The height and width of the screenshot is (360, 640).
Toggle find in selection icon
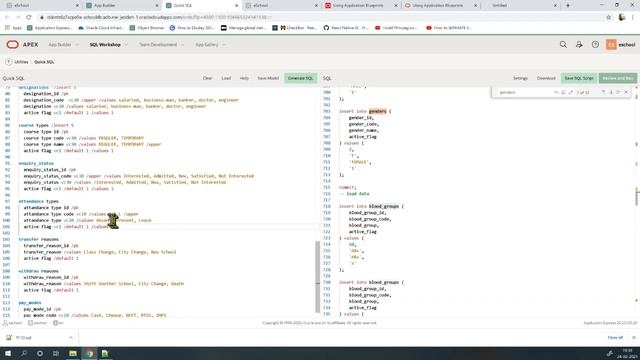click(x=618, y=92)
